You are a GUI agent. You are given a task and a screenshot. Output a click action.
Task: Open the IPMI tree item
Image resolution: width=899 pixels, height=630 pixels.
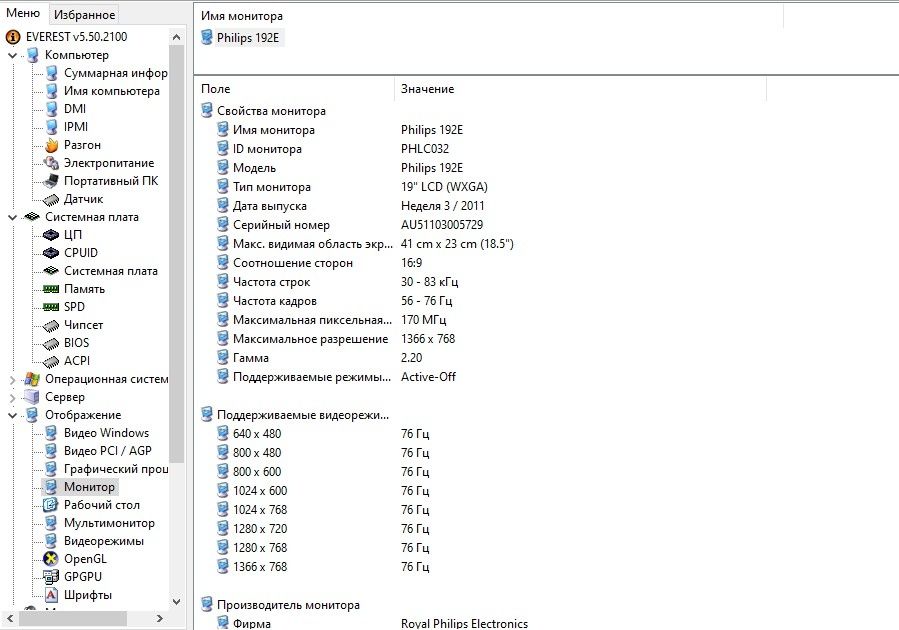tap(76, 127)
